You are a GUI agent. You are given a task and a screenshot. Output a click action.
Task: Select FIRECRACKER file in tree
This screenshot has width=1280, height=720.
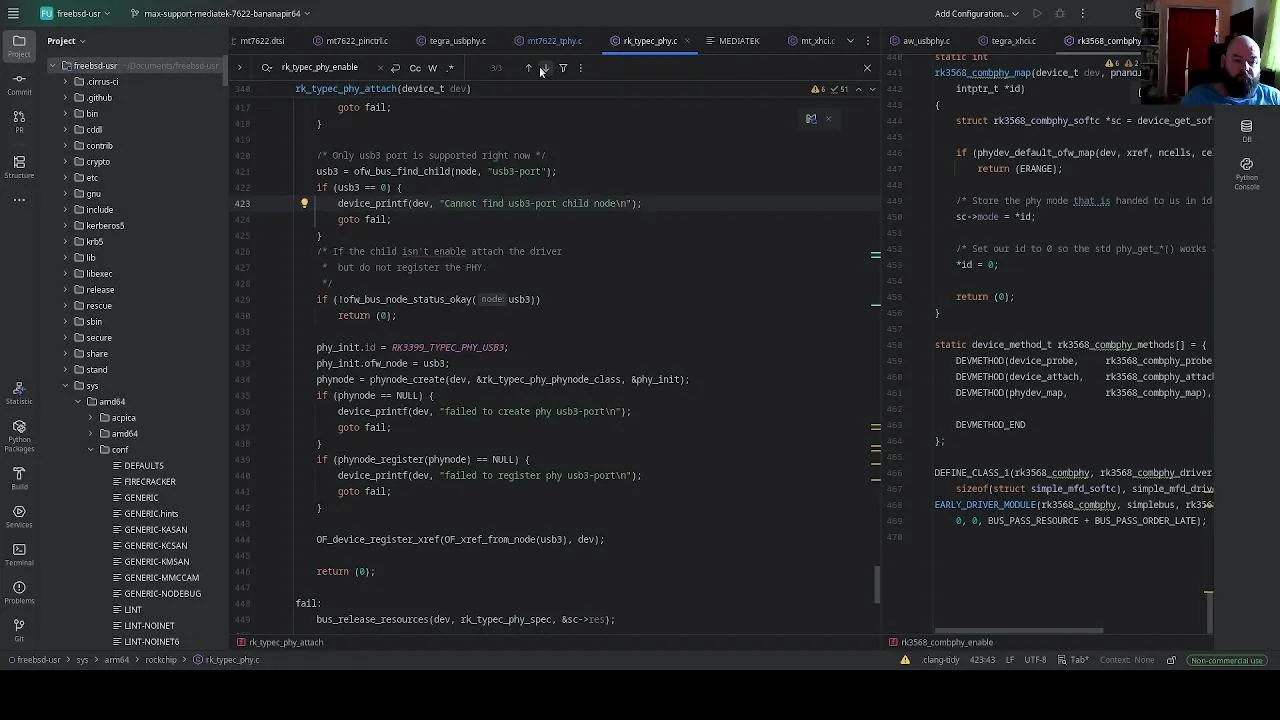tap(149, 482)
